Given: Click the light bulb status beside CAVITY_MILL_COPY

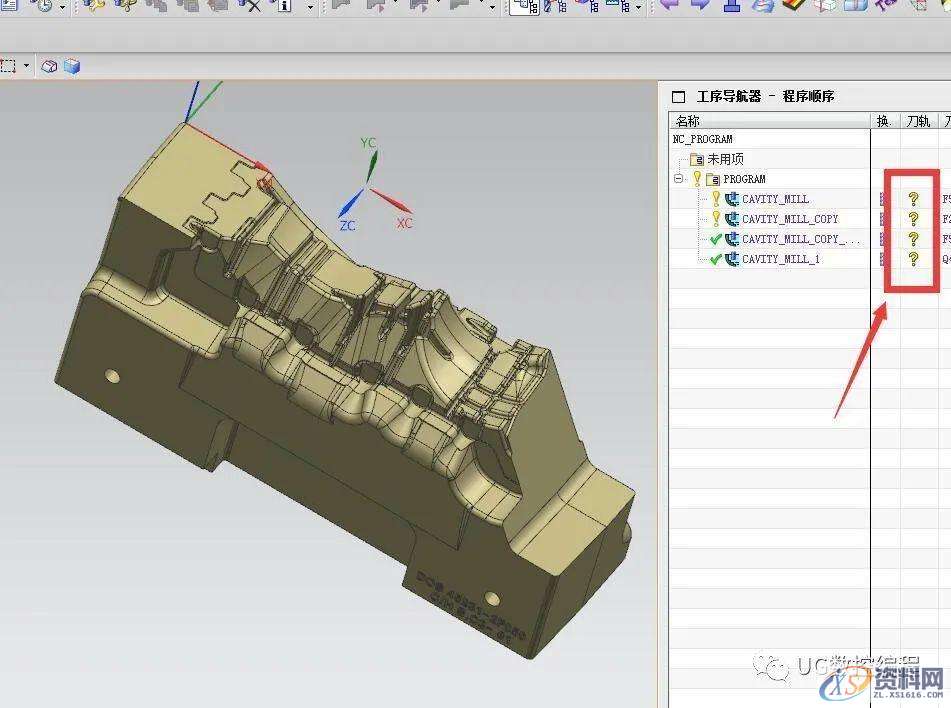Looking at the screenshot, I should [715, 219].
